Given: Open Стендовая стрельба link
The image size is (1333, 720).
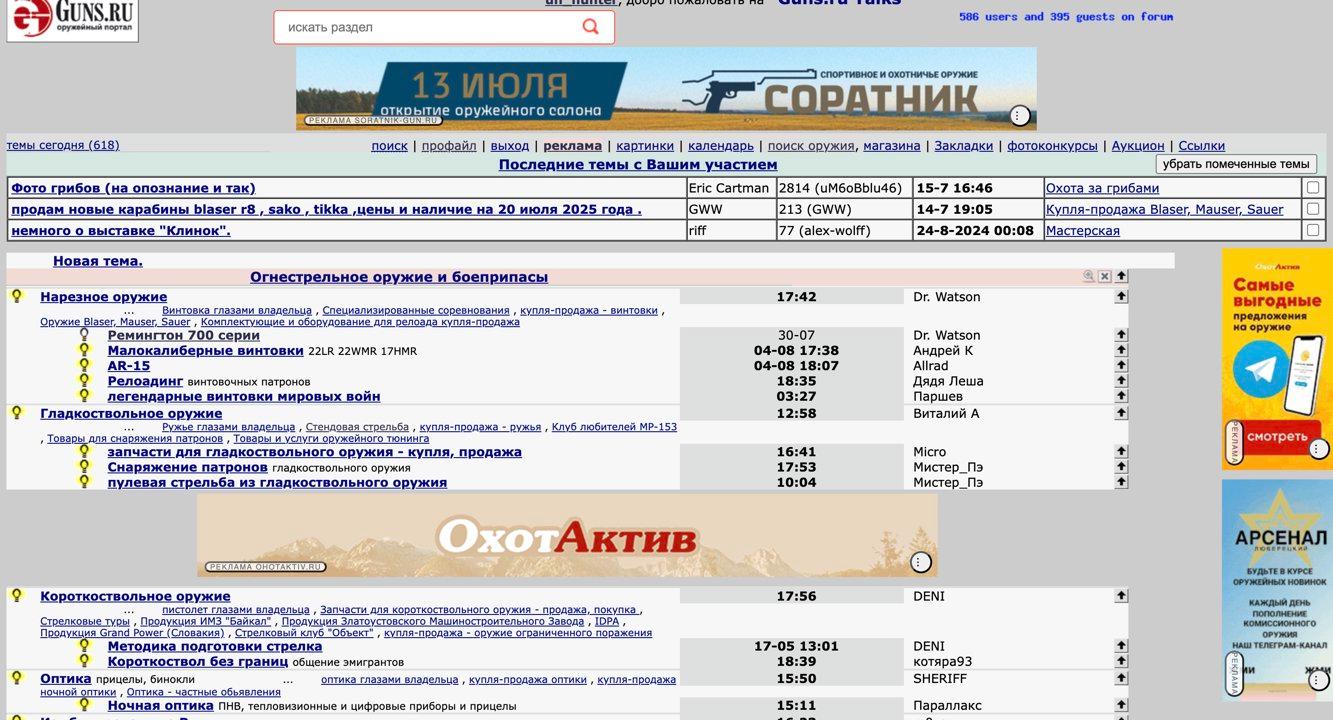Looking at the screenshot, I should click(357, 427).
